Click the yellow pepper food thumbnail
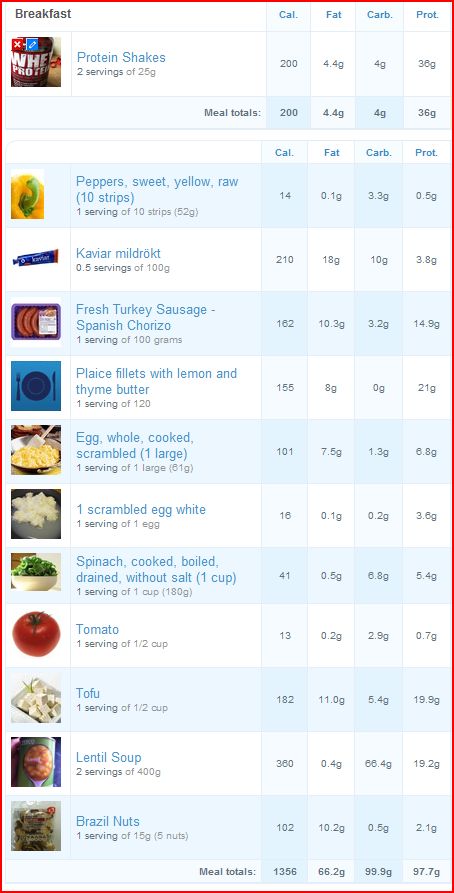This screenshot has height=893, width=454. [x=27, y=194]
